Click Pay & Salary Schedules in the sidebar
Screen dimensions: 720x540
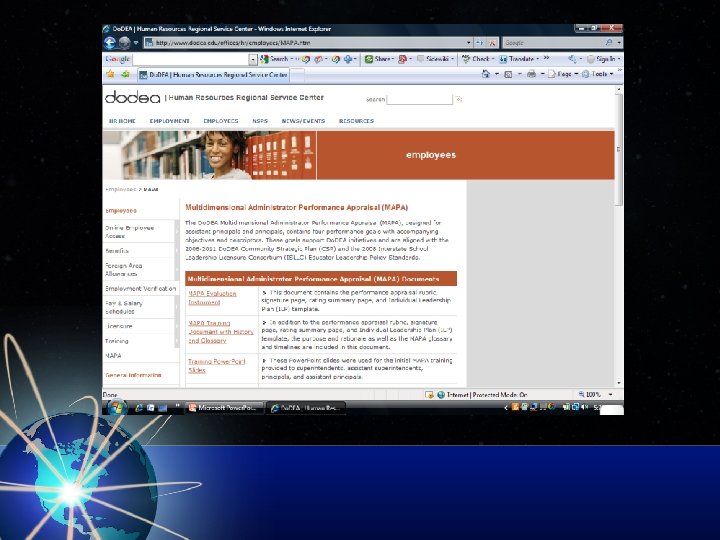tap(124, 307)
